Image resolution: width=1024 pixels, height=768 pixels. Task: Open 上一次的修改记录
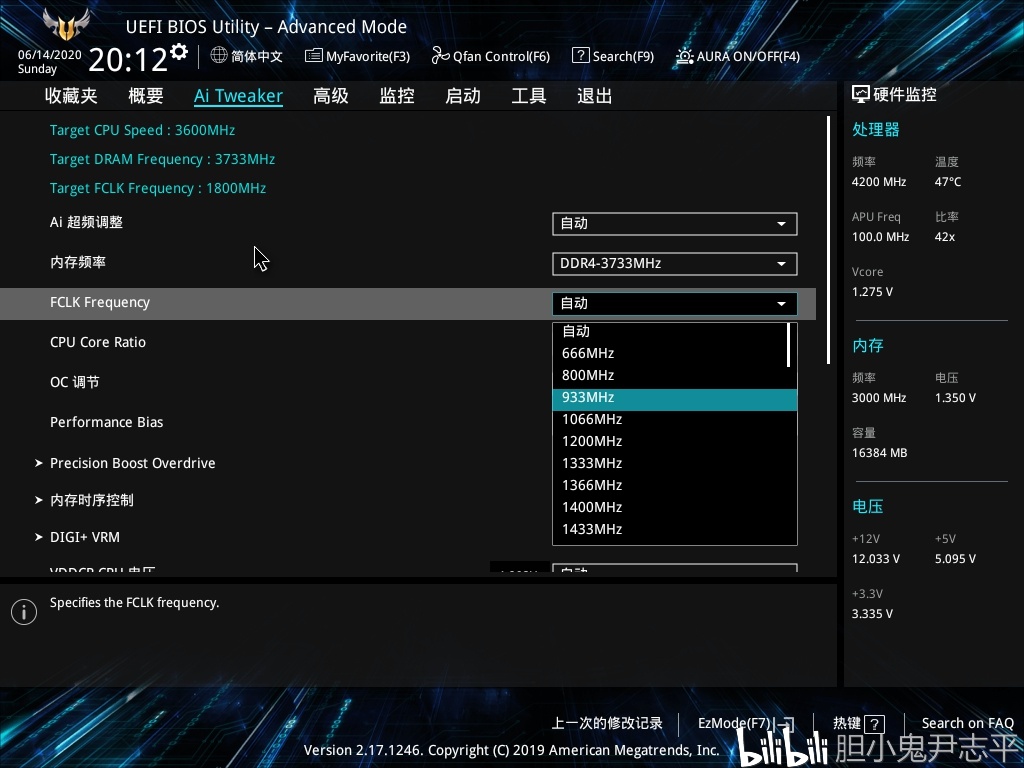(x=607, y=723)
